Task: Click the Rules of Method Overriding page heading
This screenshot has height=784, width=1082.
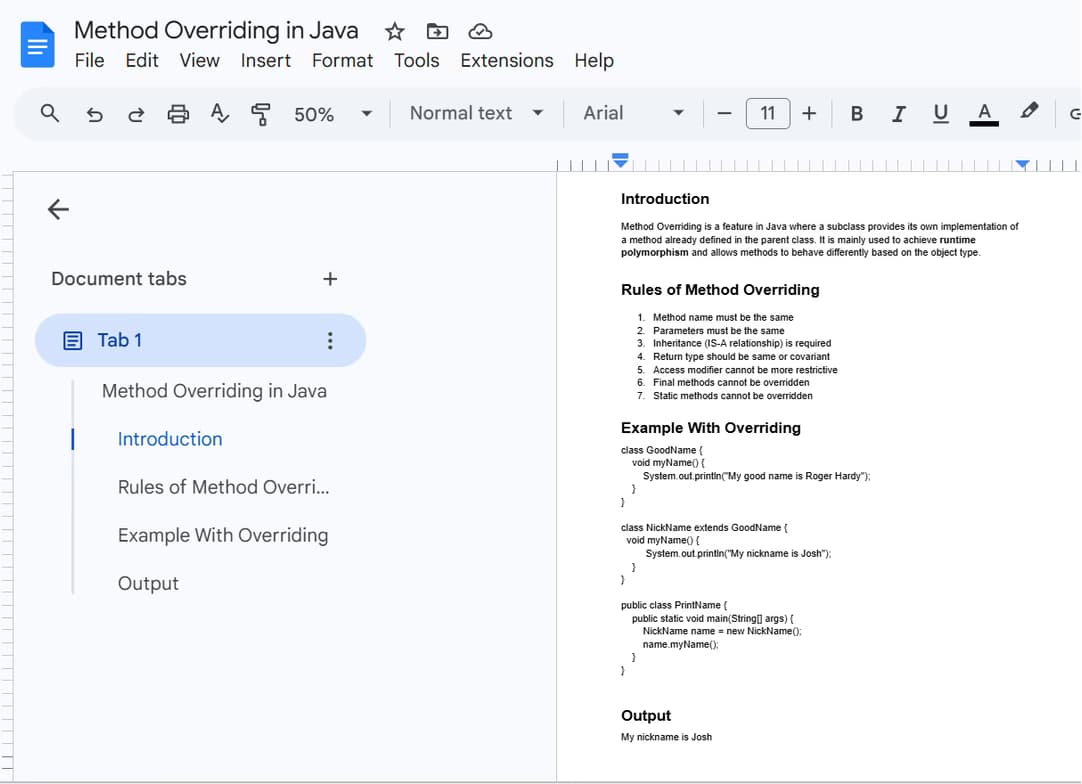Action: click(720, 290)
